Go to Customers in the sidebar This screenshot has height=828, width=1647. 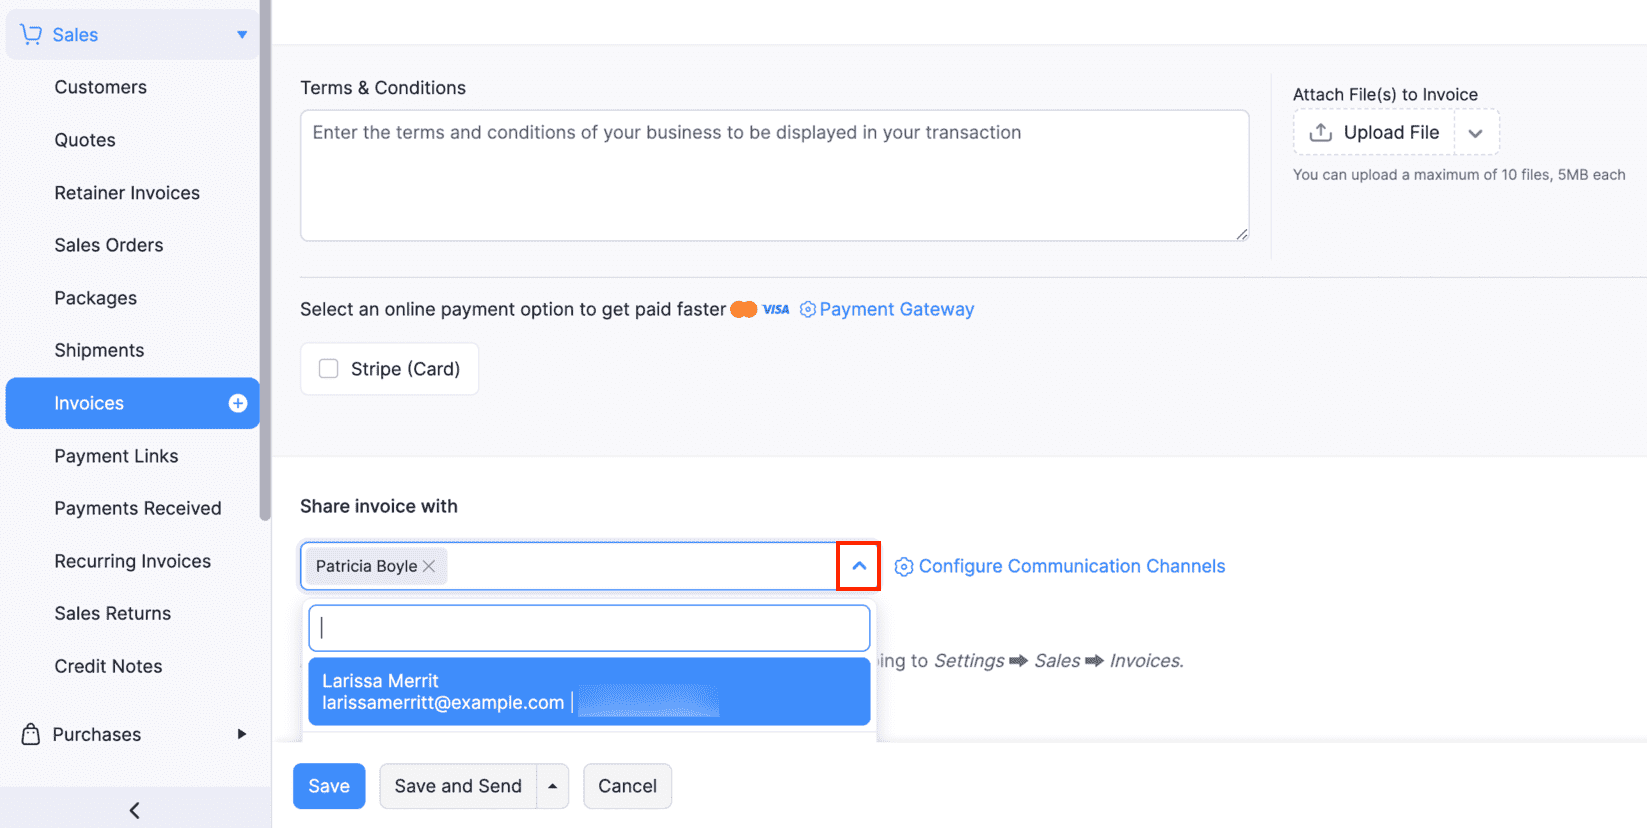pyautogui.click(x=100, y=87)
